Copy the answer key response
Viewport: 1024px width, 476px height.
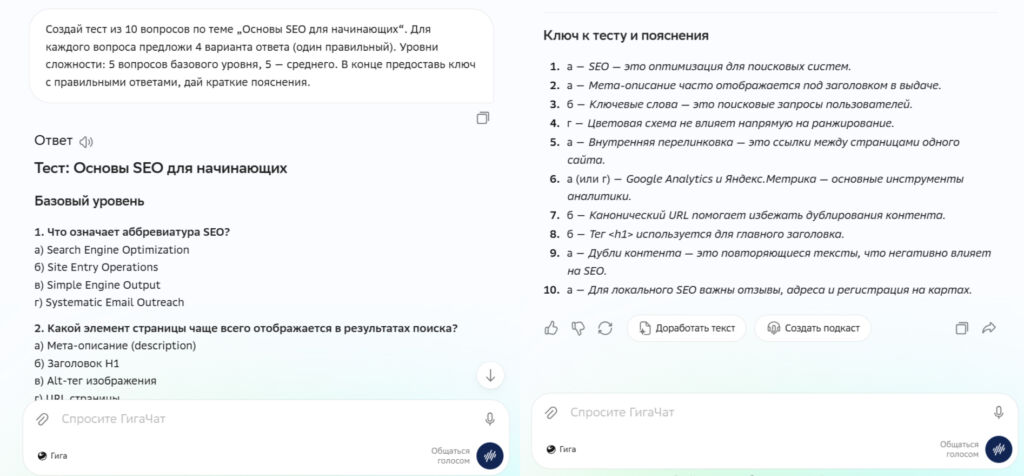[x=962, y=328]
